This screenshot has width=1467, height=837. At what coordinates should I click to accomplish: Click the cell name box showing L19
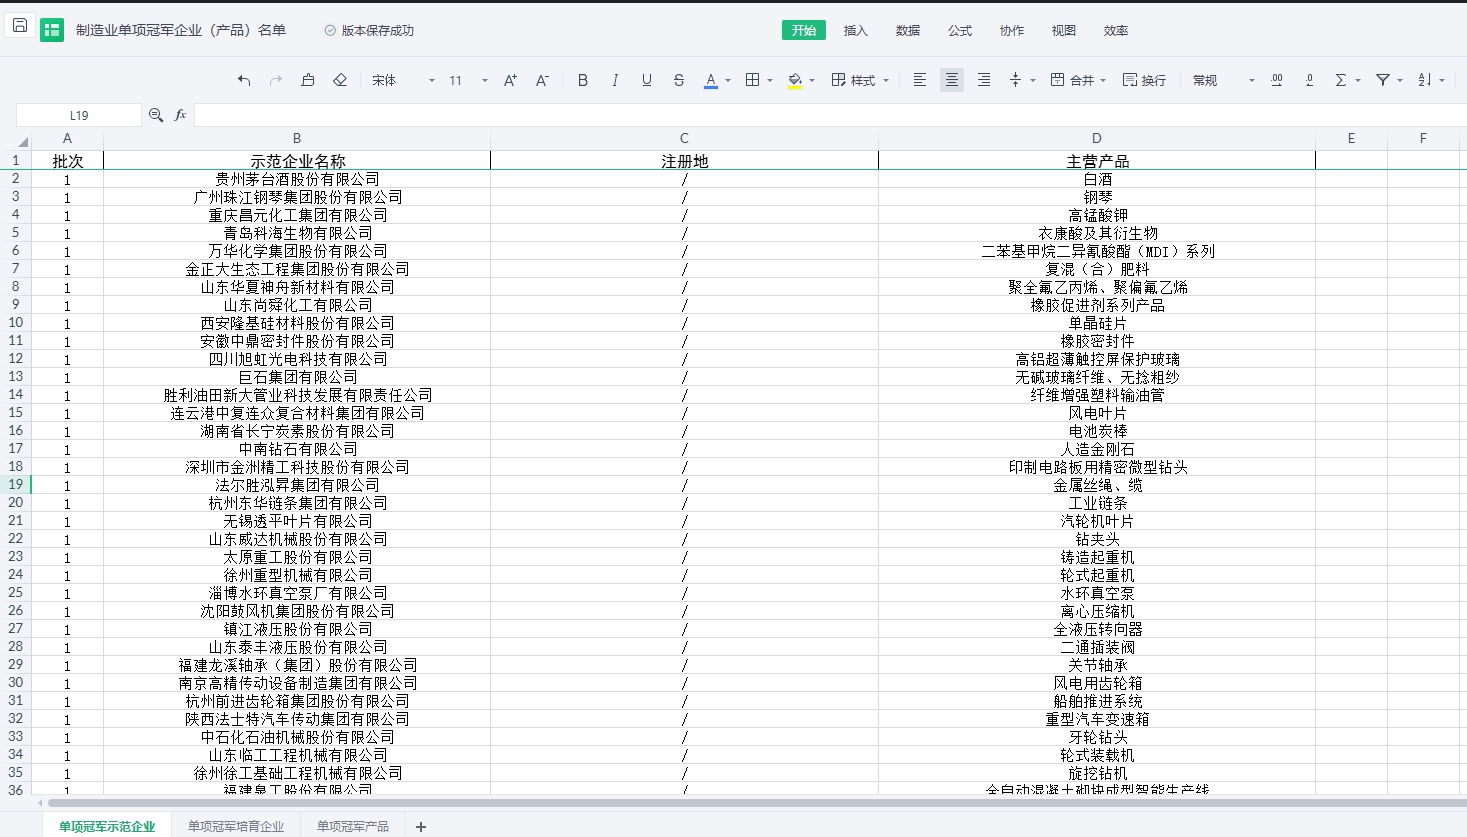click(x=79, y=115)
